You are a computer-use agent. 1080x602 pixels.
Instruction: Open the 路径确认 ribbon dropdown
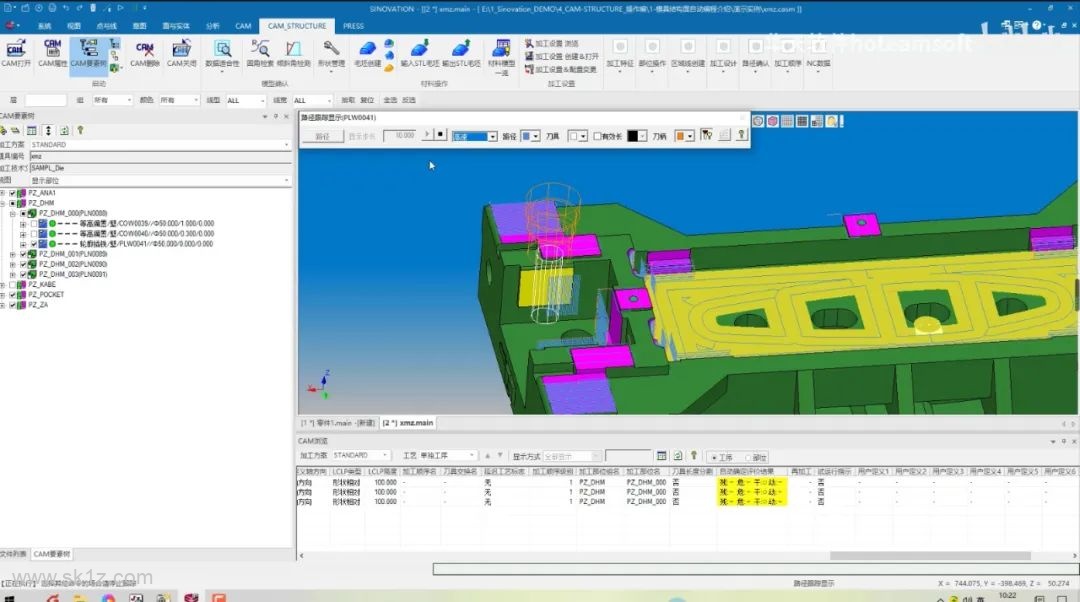(x=755, y=55)
